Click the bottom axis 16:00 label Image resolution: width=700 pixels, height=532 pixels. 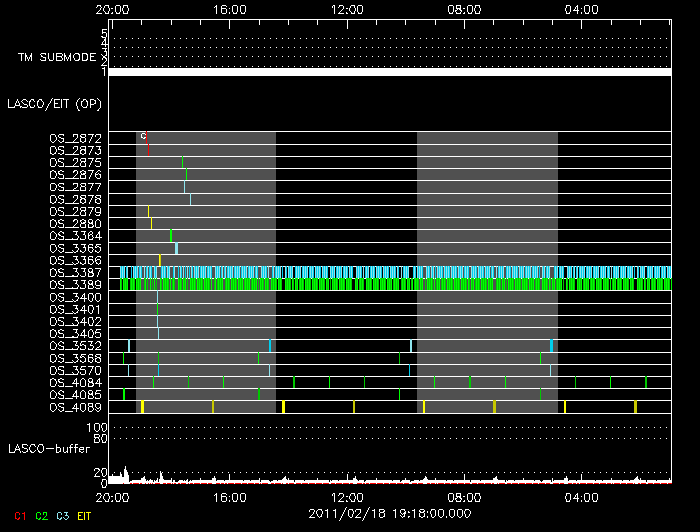[x=229, y=497]
